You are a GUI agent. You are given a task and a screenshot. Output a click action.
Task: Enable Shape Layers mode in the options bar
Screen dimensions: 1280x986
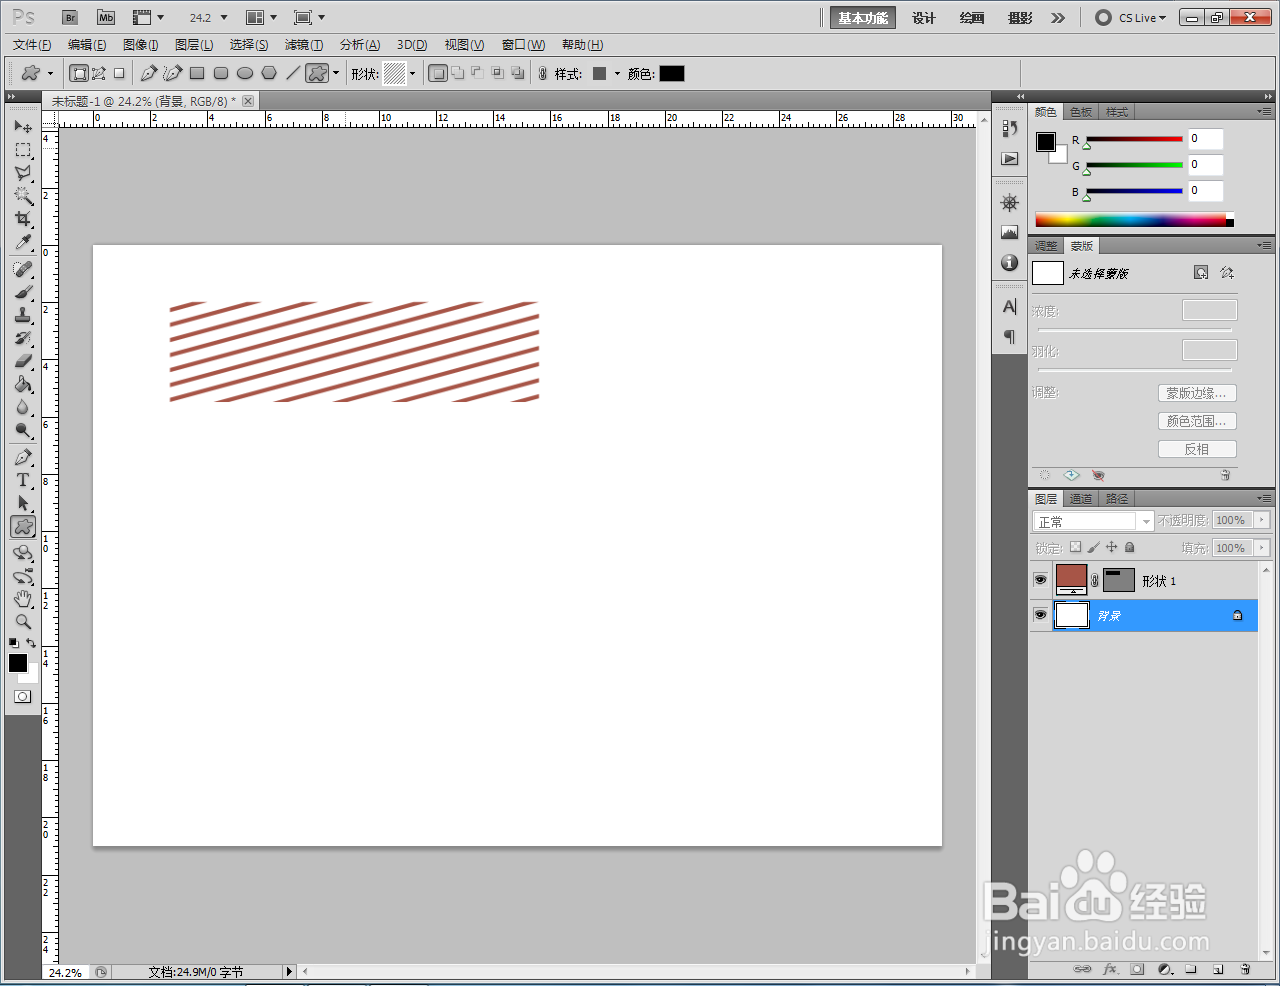pyautogui.click(x=79, y=73)
